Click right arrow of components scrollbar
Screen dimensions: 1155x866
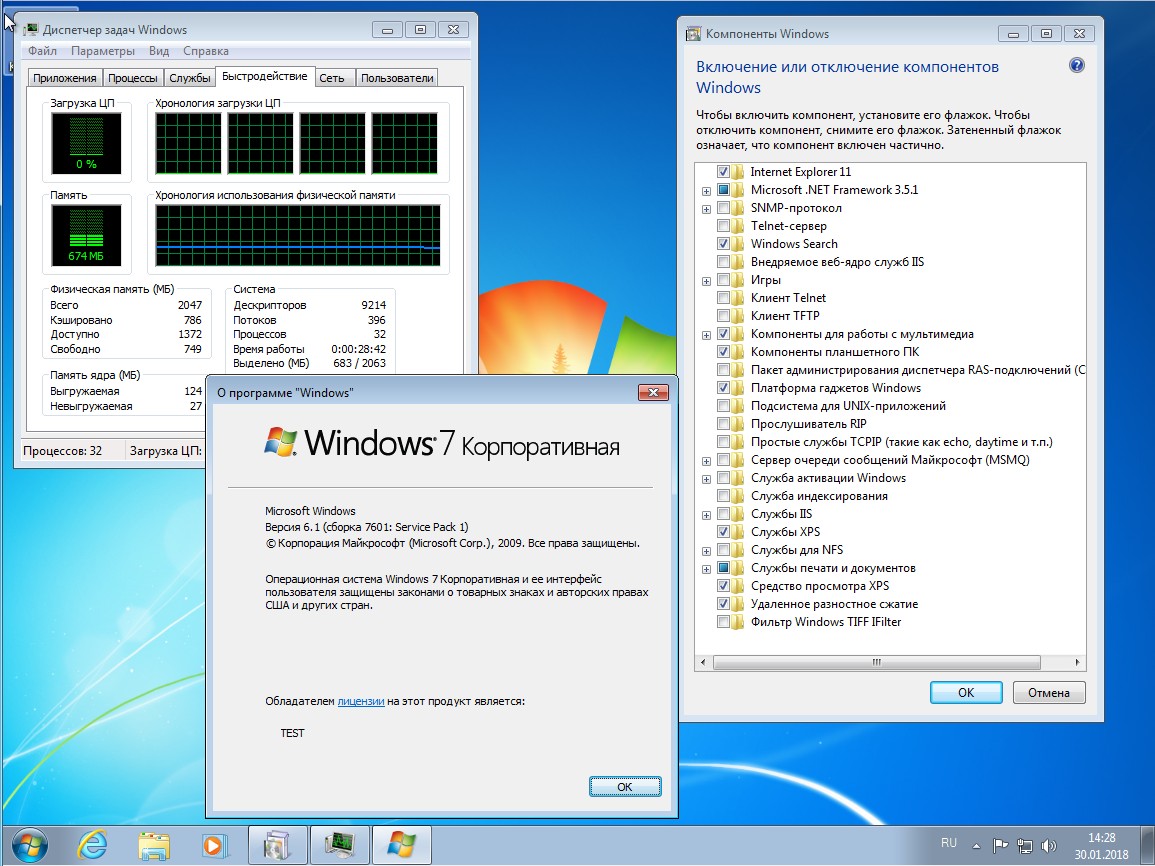(1078, 663)
